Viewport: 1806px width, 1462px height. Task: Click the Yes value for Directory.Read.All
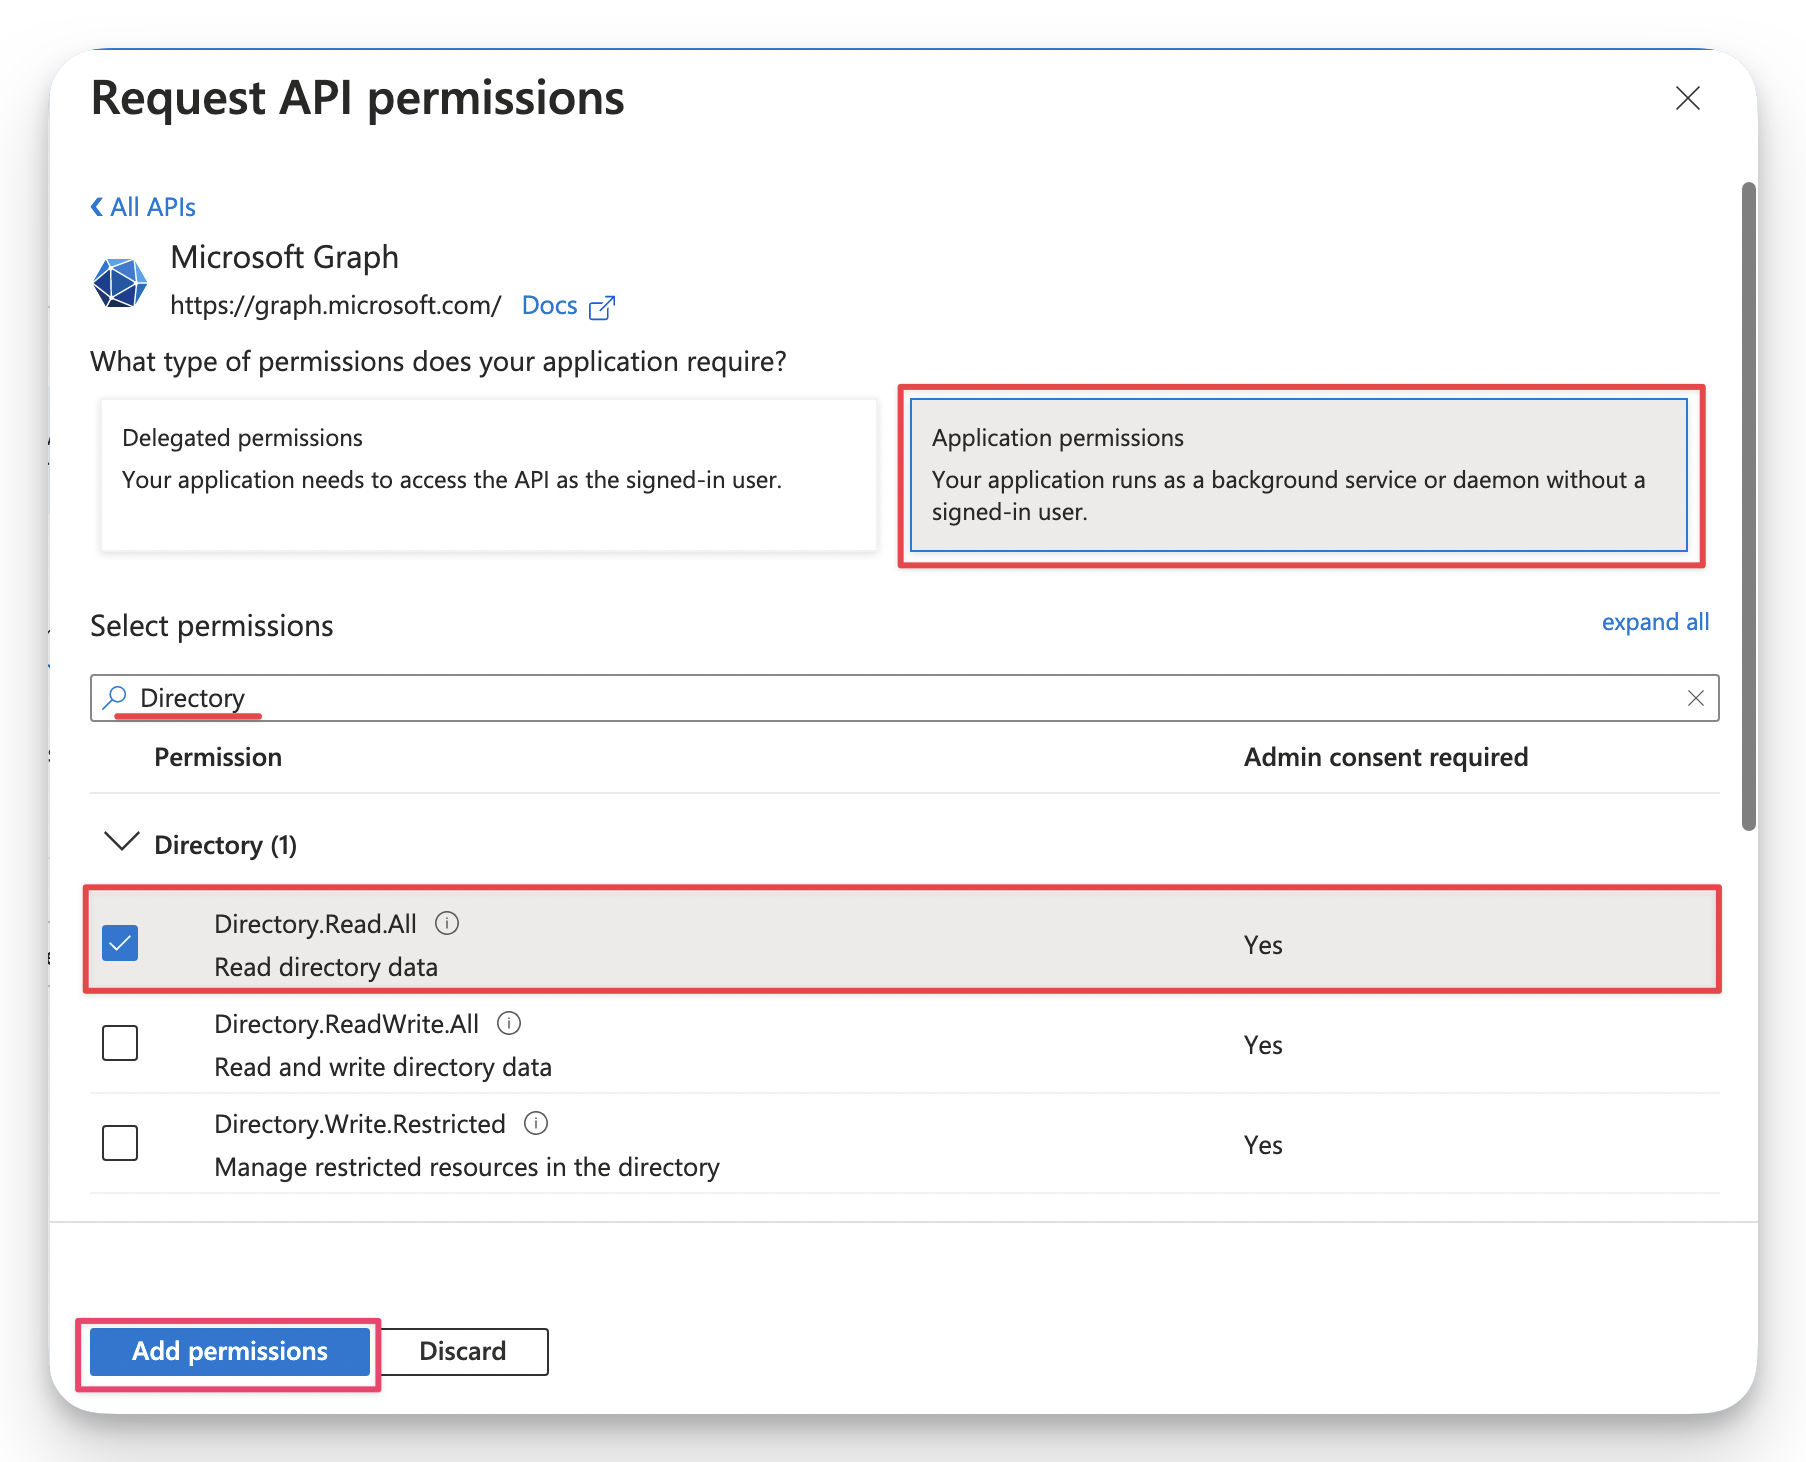coord(1263,945)
